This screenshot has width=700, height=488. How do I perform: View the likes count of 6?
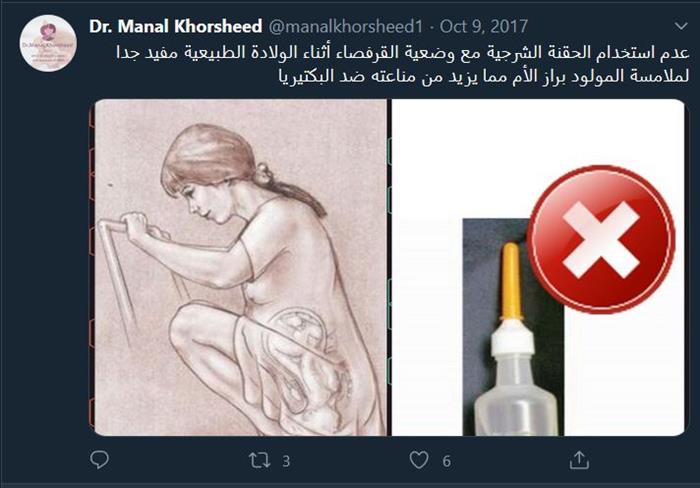(x=446, y=461)
